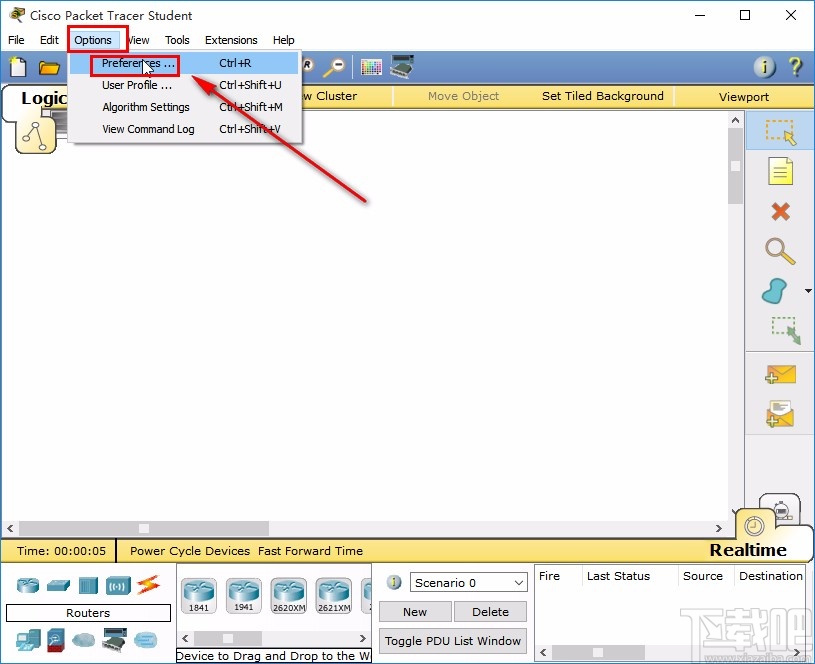Screen dimensions: 815x664
Task: Open Algorithm Settings entry
Action: coord(183,107)
